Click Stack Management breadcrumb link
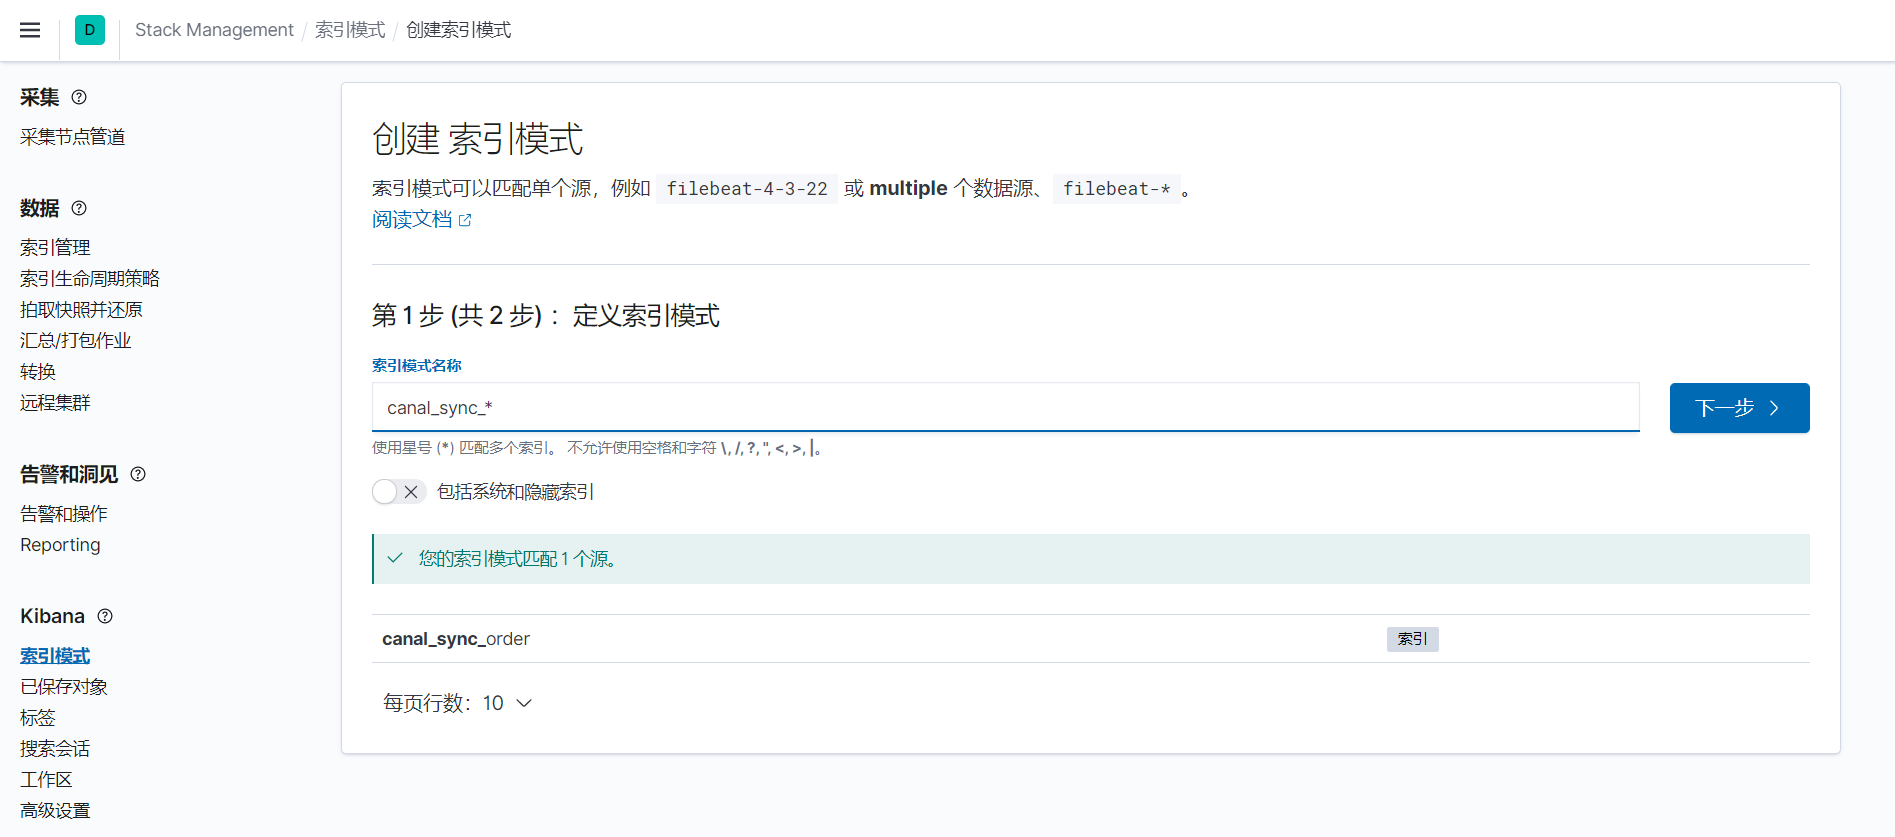Image resolution: width=1895 pixels, height=837 pixels. coord(214,30)
